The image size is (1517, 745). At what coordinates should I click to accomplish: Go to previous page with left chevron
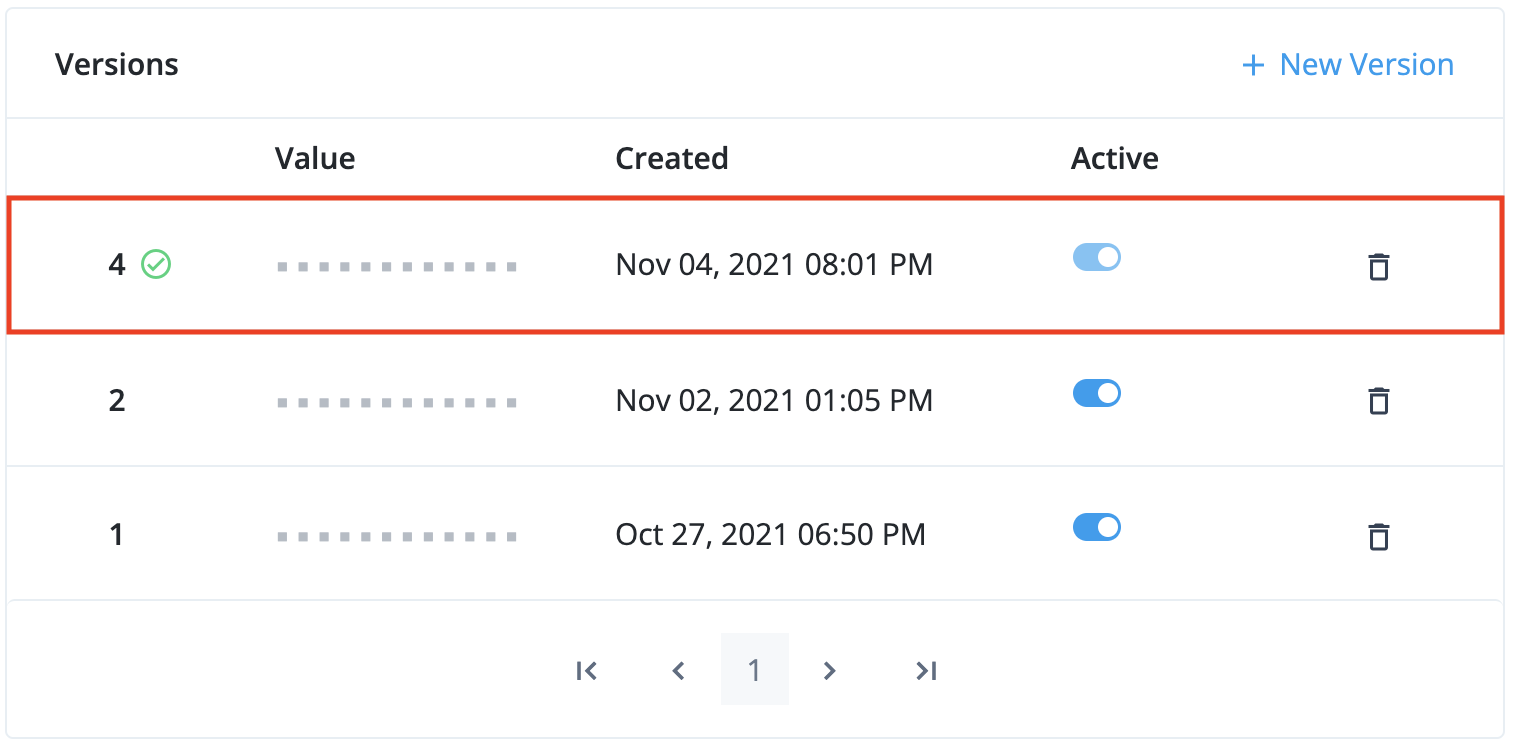[x=678, y=670]
